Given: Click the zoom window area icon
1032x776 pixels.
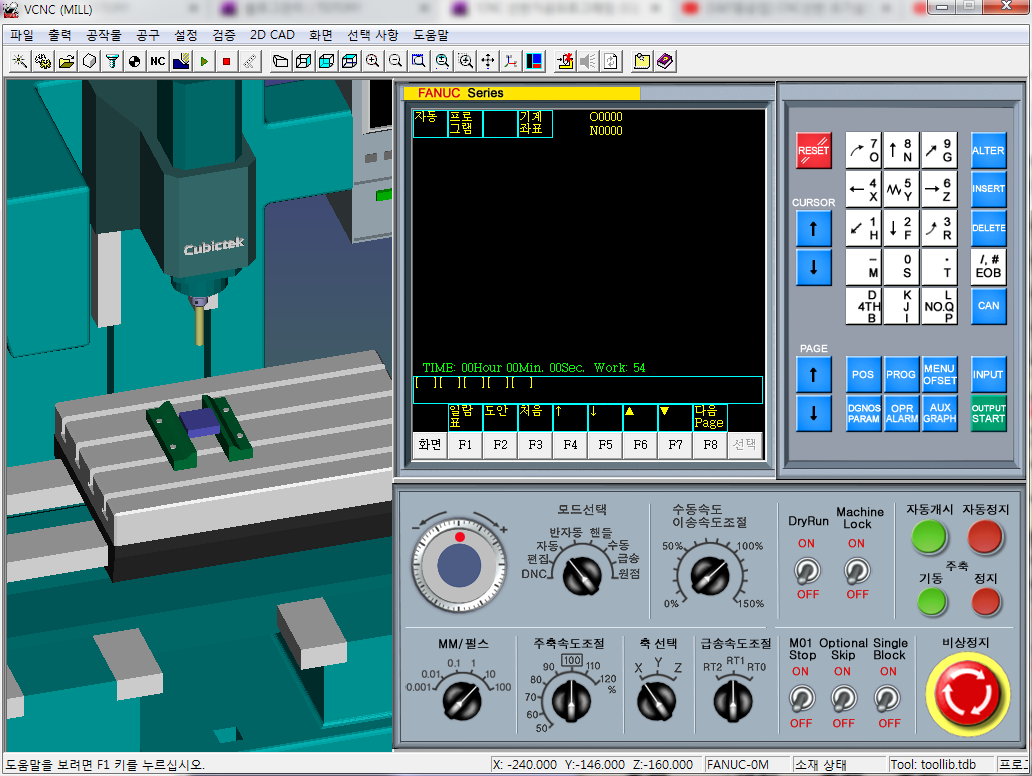Looking at the screenshot, I should pyautogui.click(x=419, y=61).
